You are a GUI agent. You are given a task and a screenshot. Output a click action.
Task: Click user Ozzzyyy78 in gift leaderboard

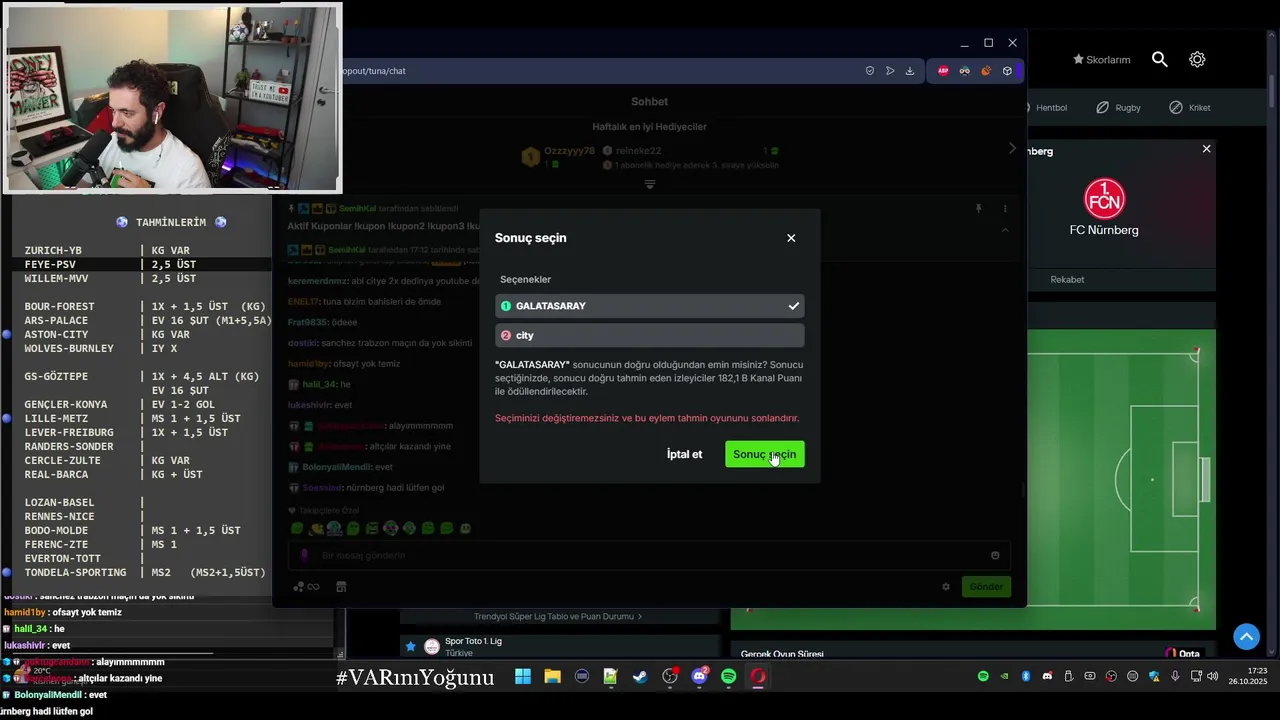[569, 151]
